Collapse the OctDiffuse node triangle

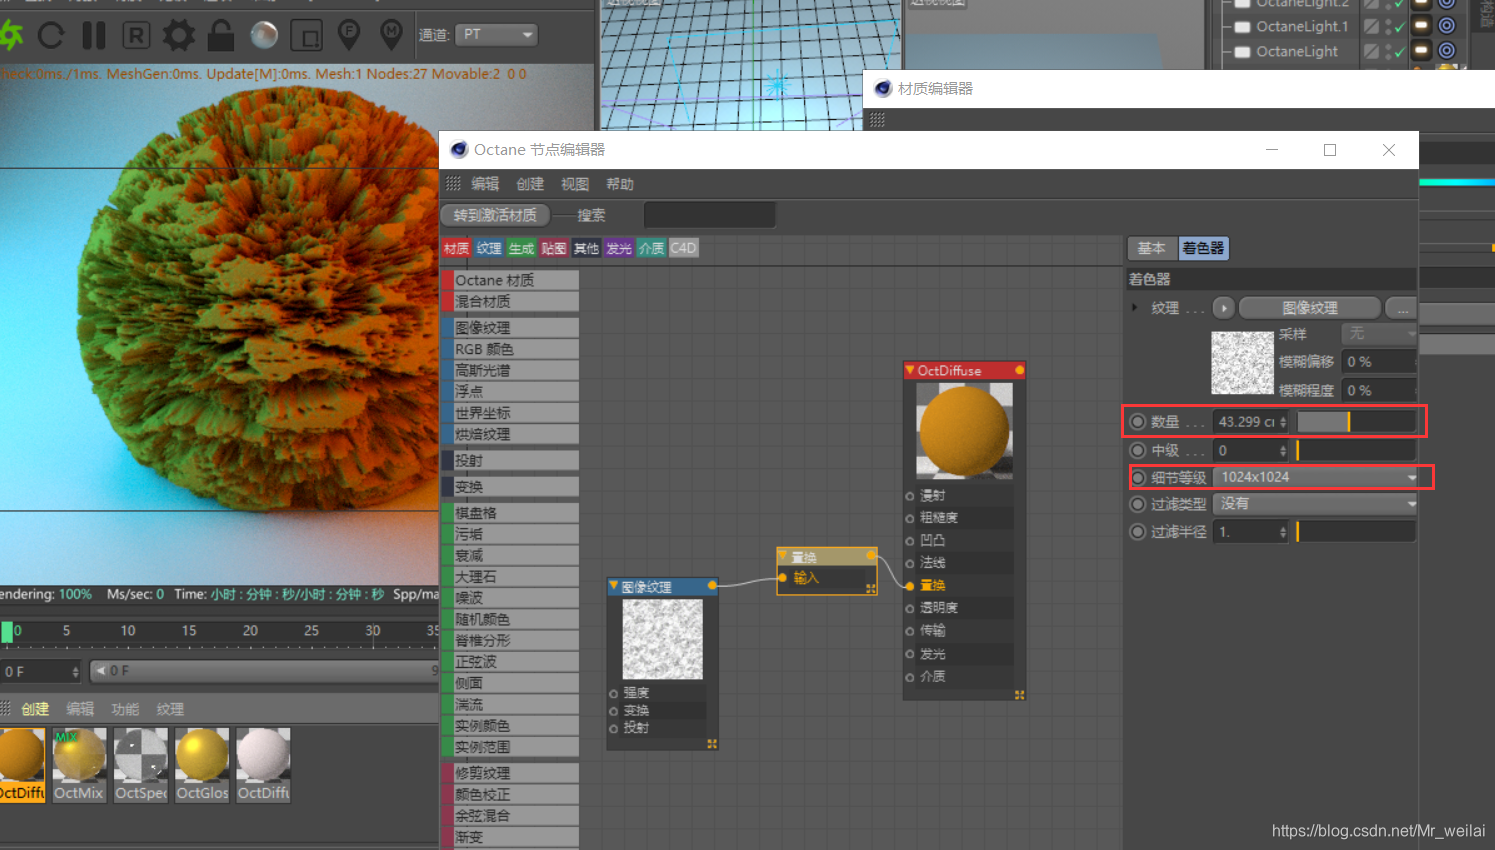point(910,370)
